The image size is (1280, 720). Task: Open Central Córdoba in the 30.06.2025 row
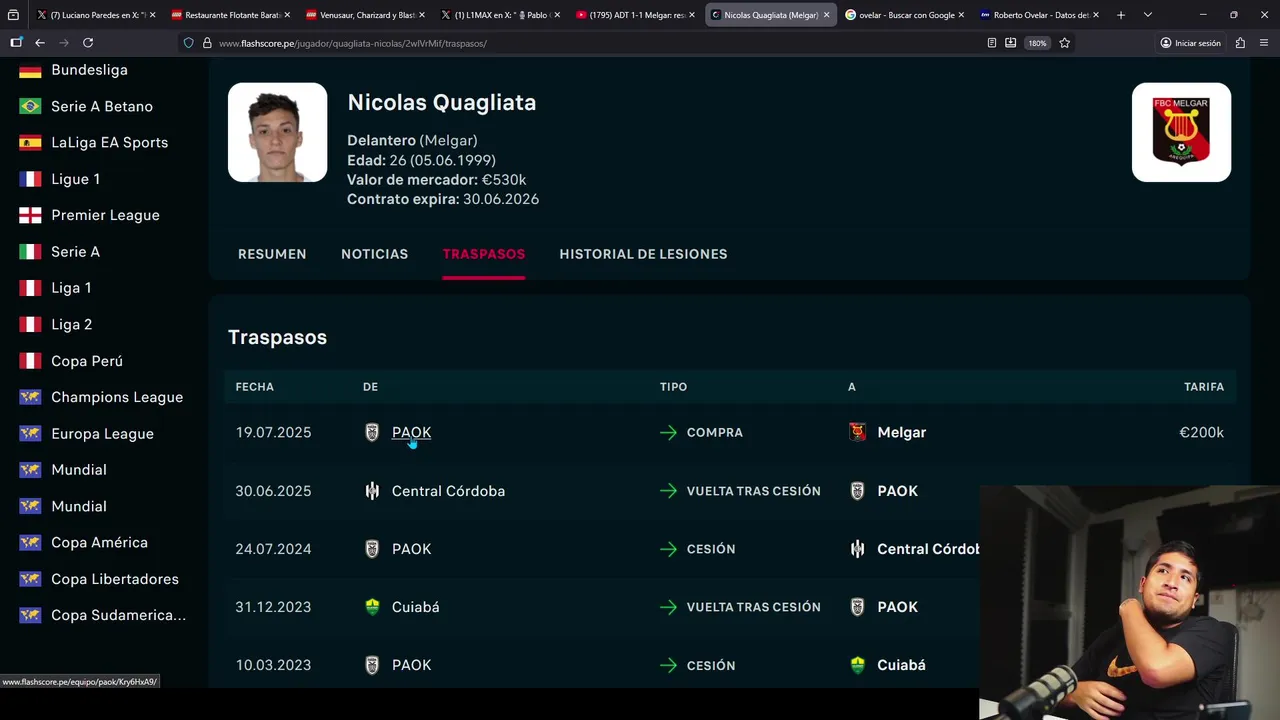tap(448, 491)
